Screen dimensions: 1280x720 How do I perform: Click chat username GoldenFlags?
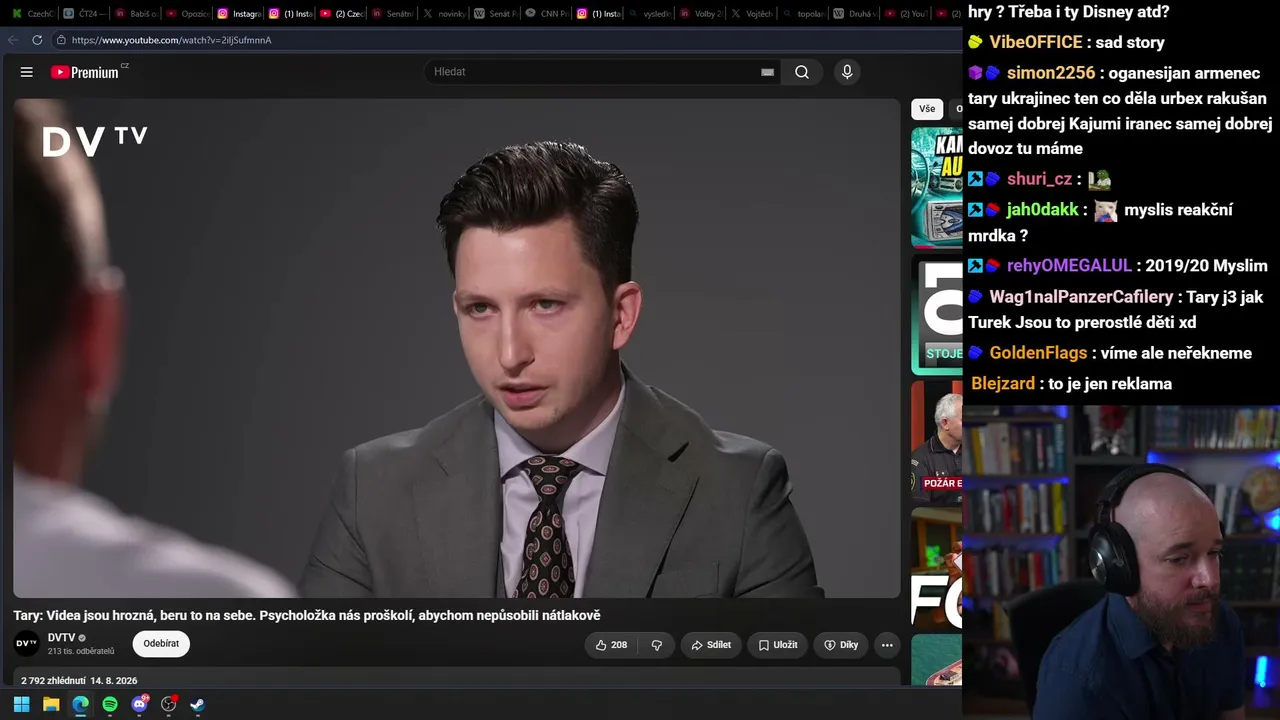point(1038,353)
